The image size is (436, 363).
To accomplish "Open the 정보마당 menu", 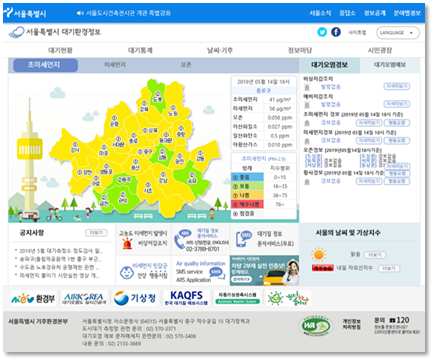I will [300, 50].
